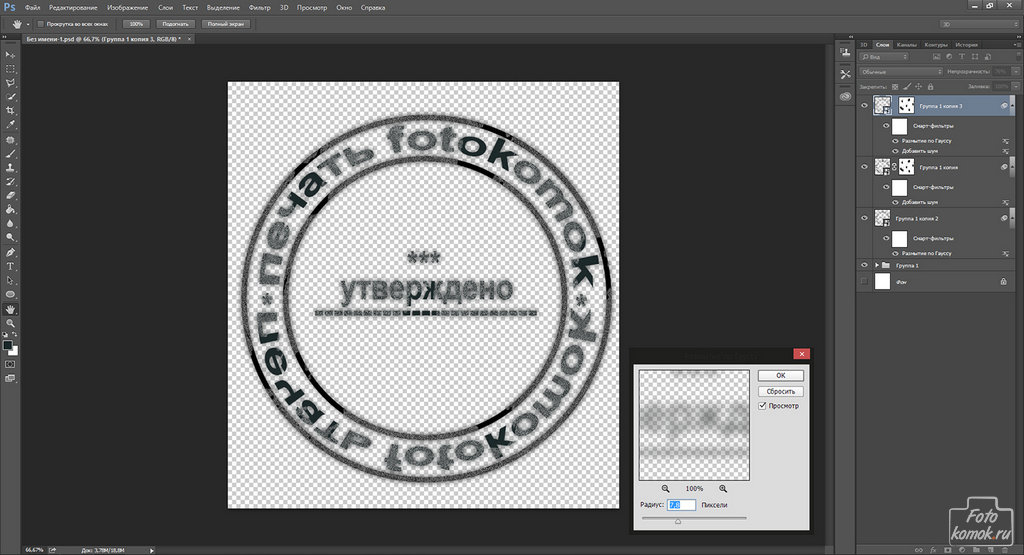Select the Hand tool in toolbox
1024x555 pixels.
tap(10, 309)
